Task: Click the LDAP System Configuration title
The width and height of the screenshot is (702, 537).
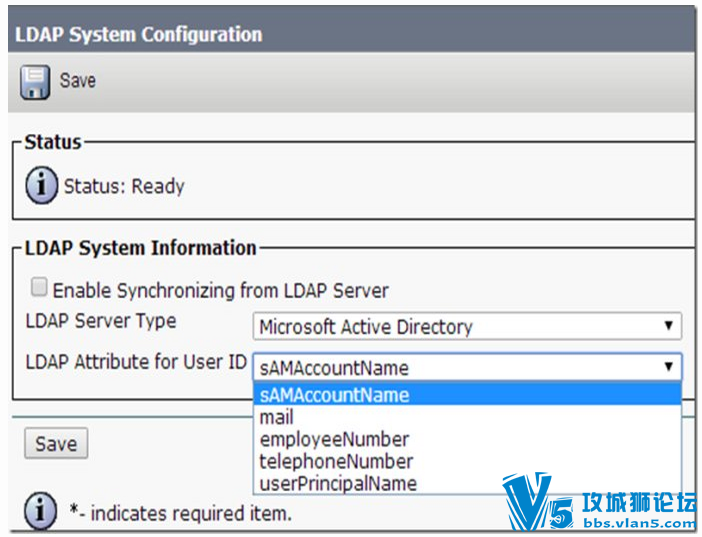Action: pos(139,34)
